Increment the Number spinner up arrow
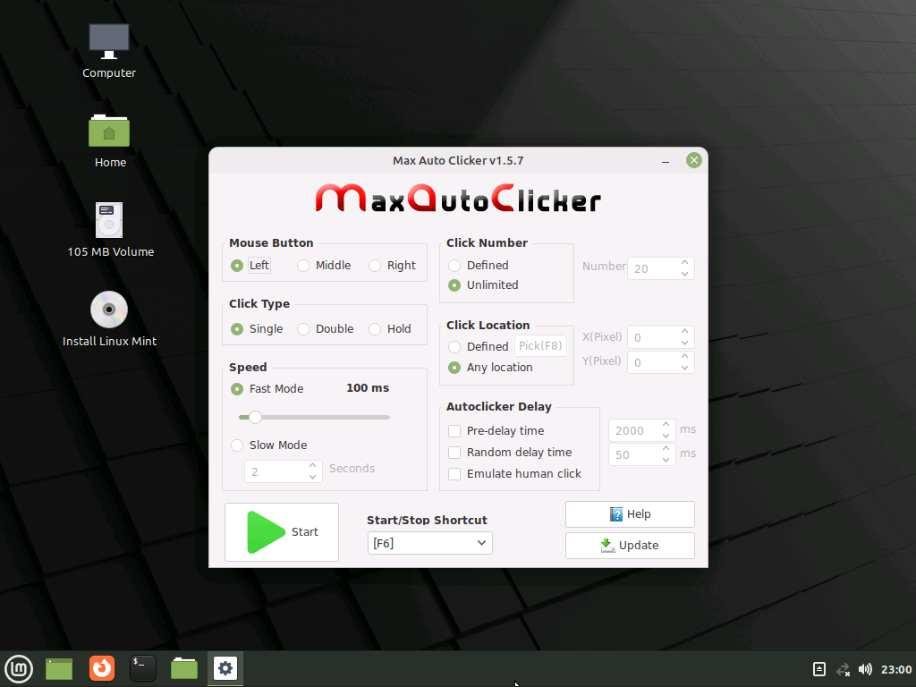 pyautogui.click(x=685, y=262)
